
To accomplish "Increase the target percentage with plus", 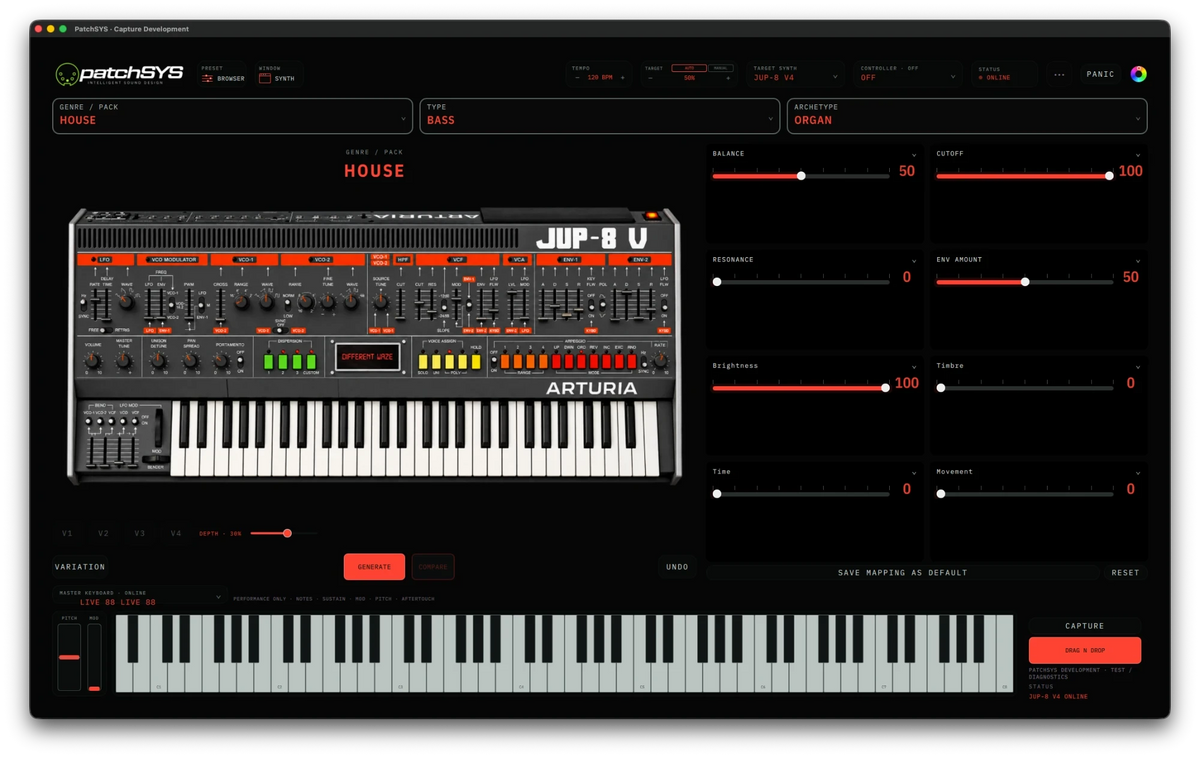I will (728, 78).
